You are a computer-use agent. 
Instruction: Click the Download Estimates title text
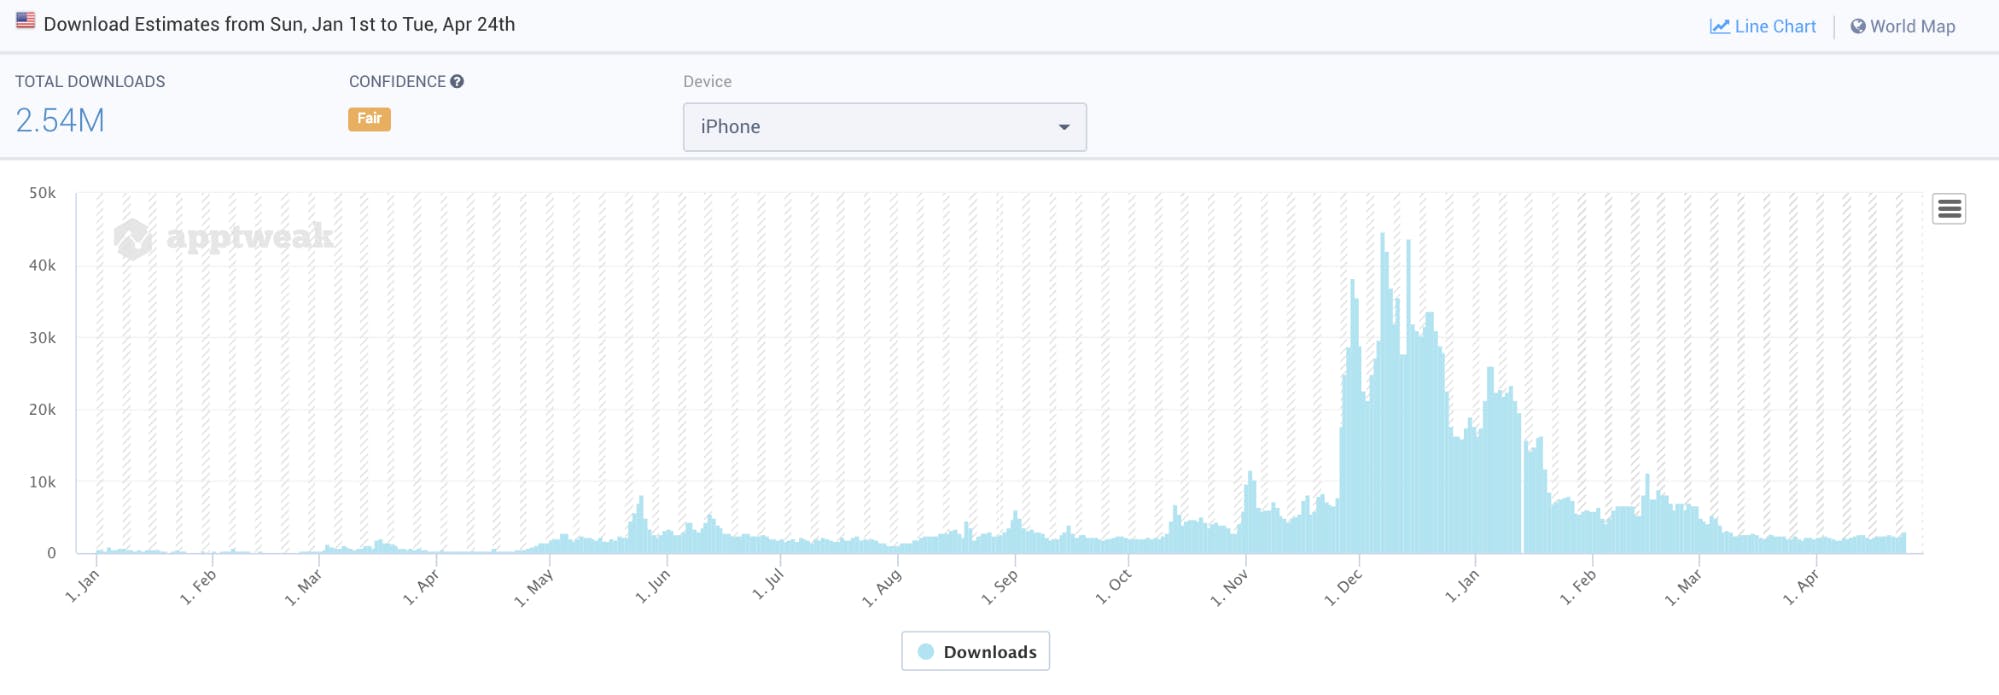point(279,24)
